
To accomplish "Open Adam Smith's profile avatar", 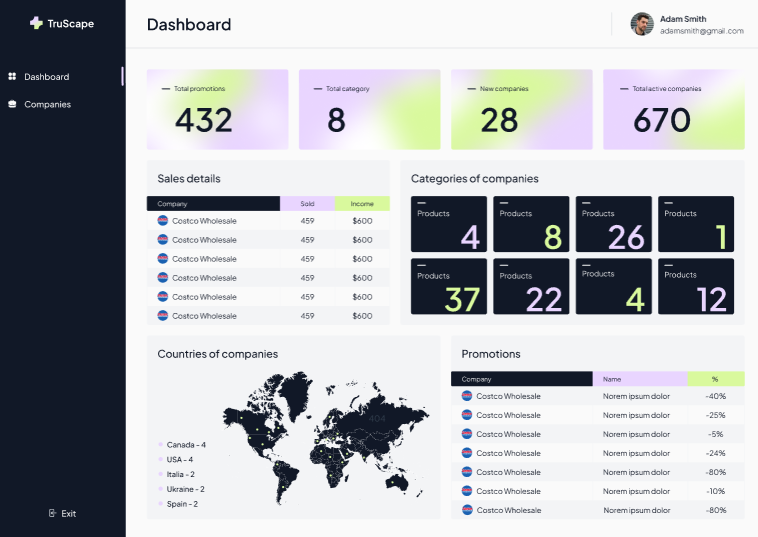I will point(642,24).
